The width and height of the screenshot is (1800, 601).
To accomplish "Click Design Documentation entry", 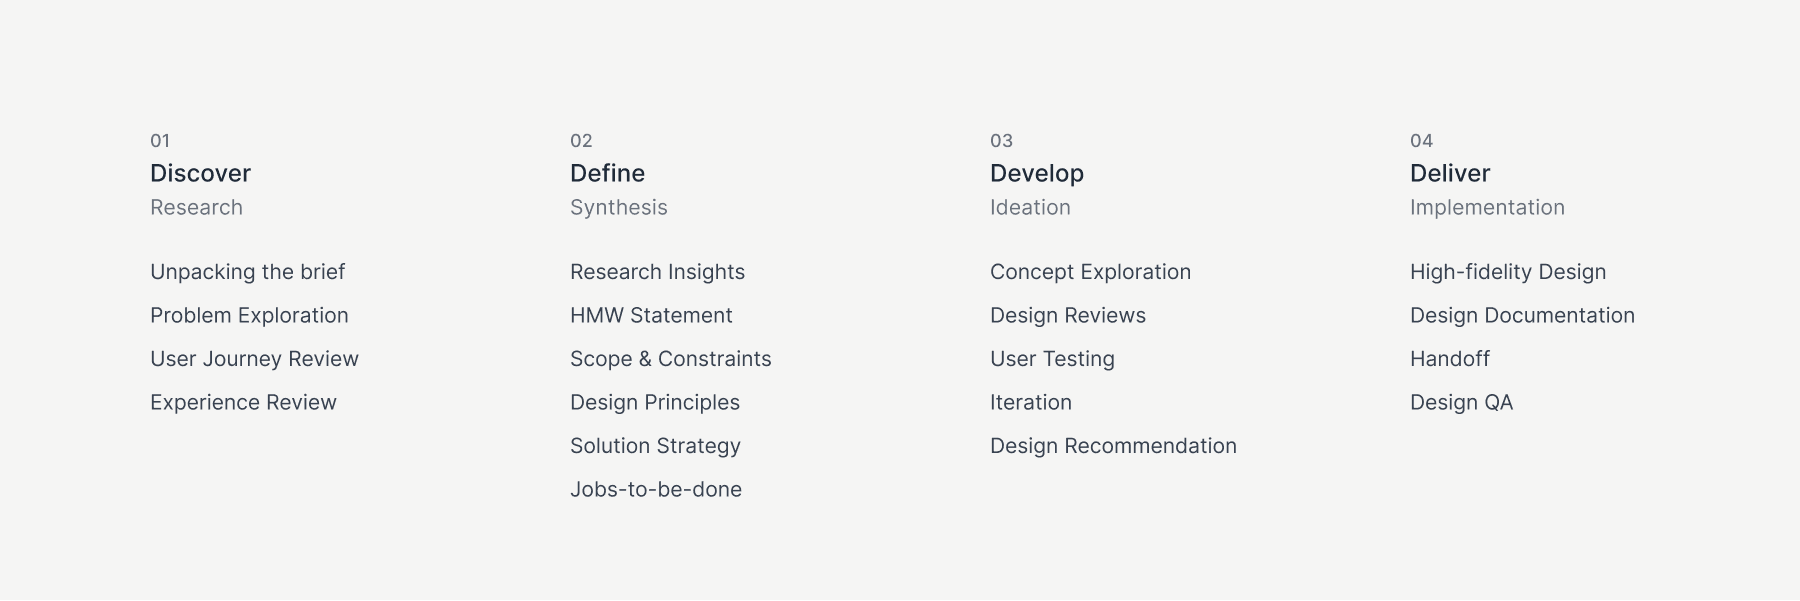I will pyautogui.click(x=1522, y=316).
